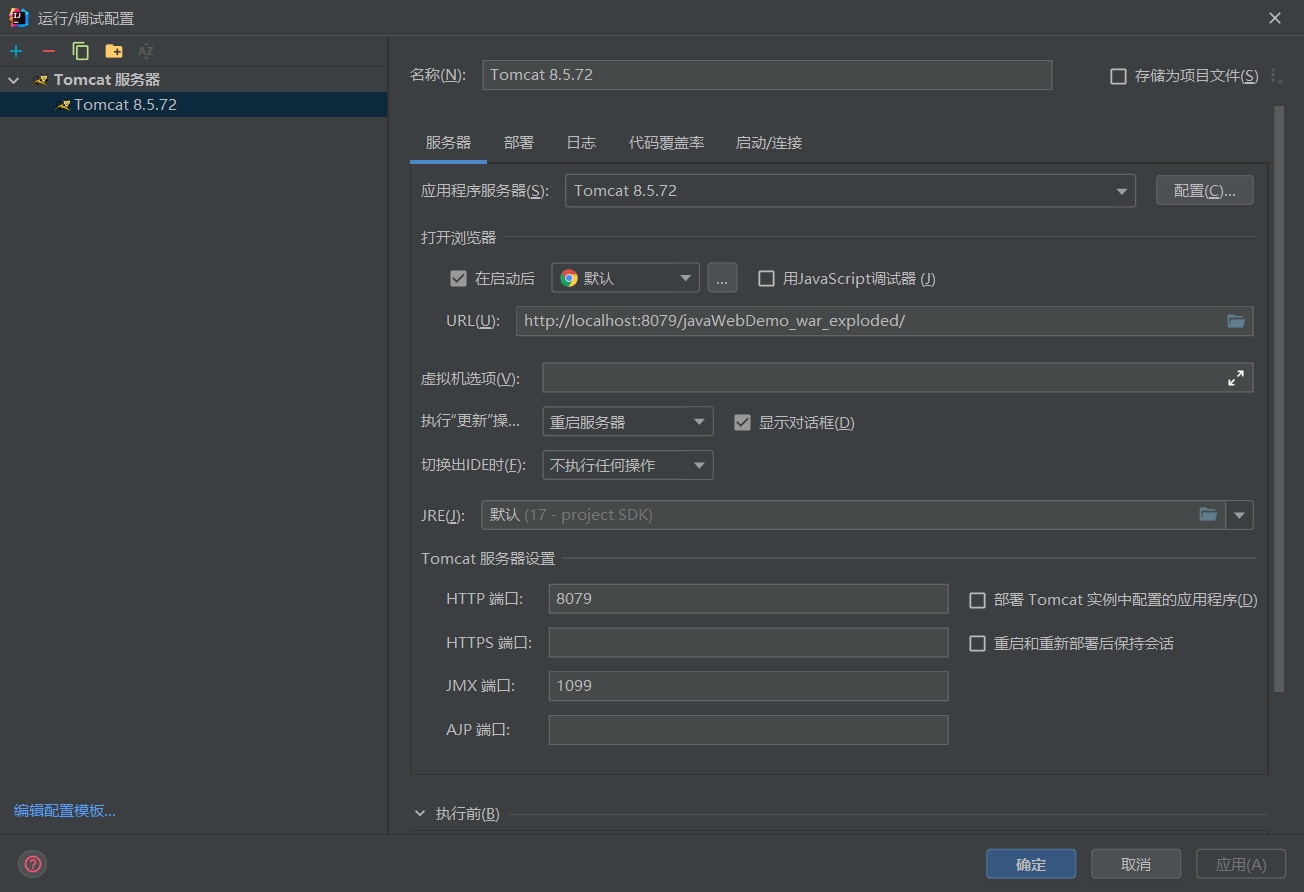Toggle the 存储为项目文件 checkbox
Image resolution: width=1304 pixels, height=892 pixels.
pos(1119,76)
